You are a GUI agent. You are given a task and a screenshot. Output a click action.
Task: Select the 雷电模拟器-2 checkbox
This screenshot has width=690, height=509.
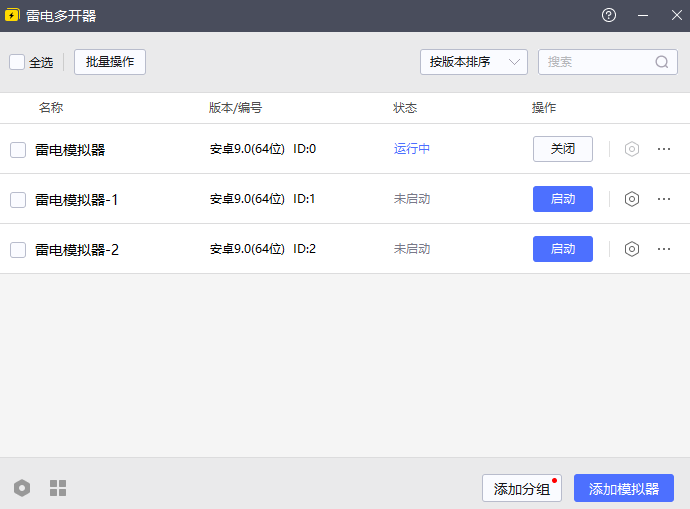click(x=18, y=250)
